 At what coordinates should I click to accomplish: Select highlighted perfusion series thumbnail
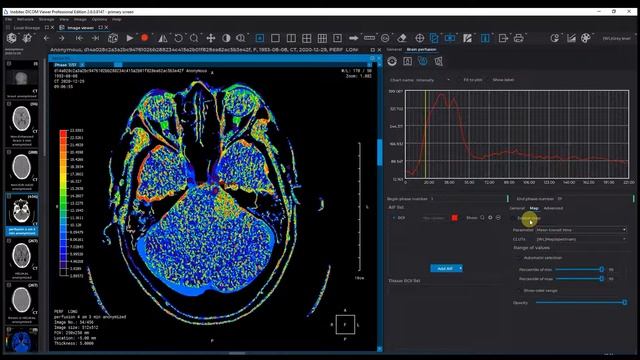pos(22,214)
